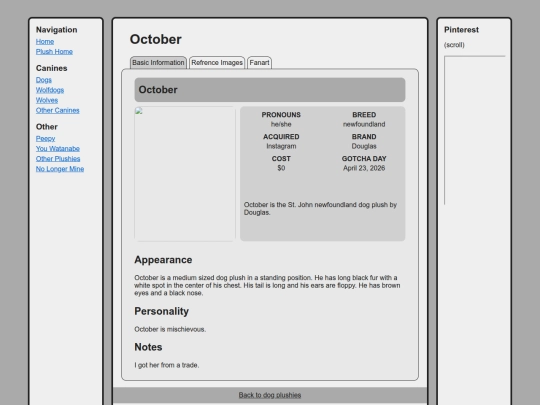Click the he/she pronouns value
This screenshot has width=540, height=405.
point(281,124)
